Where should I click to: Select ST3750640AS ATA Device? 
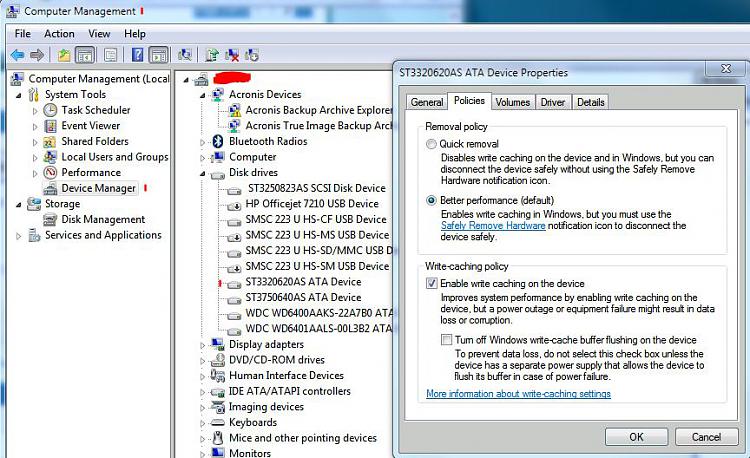303,297
